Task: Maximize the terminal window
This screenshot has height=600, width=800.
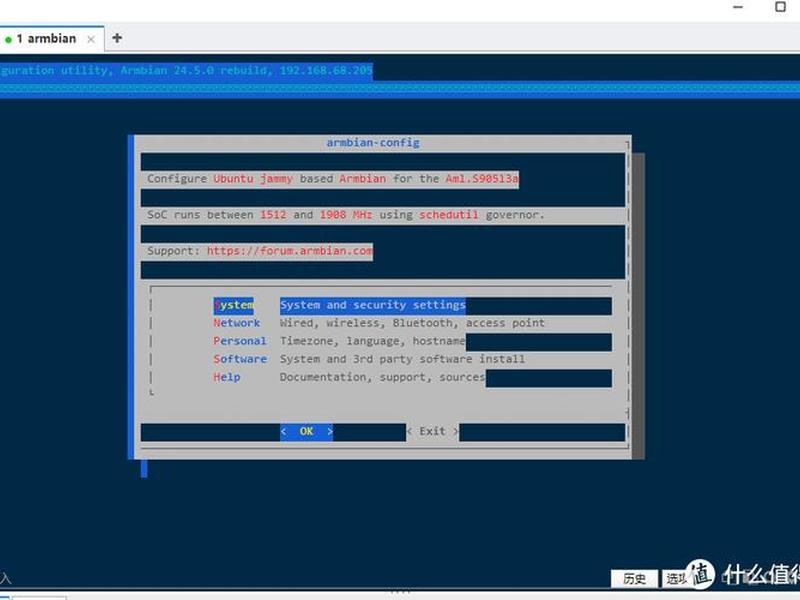Action: coord(781,7)
